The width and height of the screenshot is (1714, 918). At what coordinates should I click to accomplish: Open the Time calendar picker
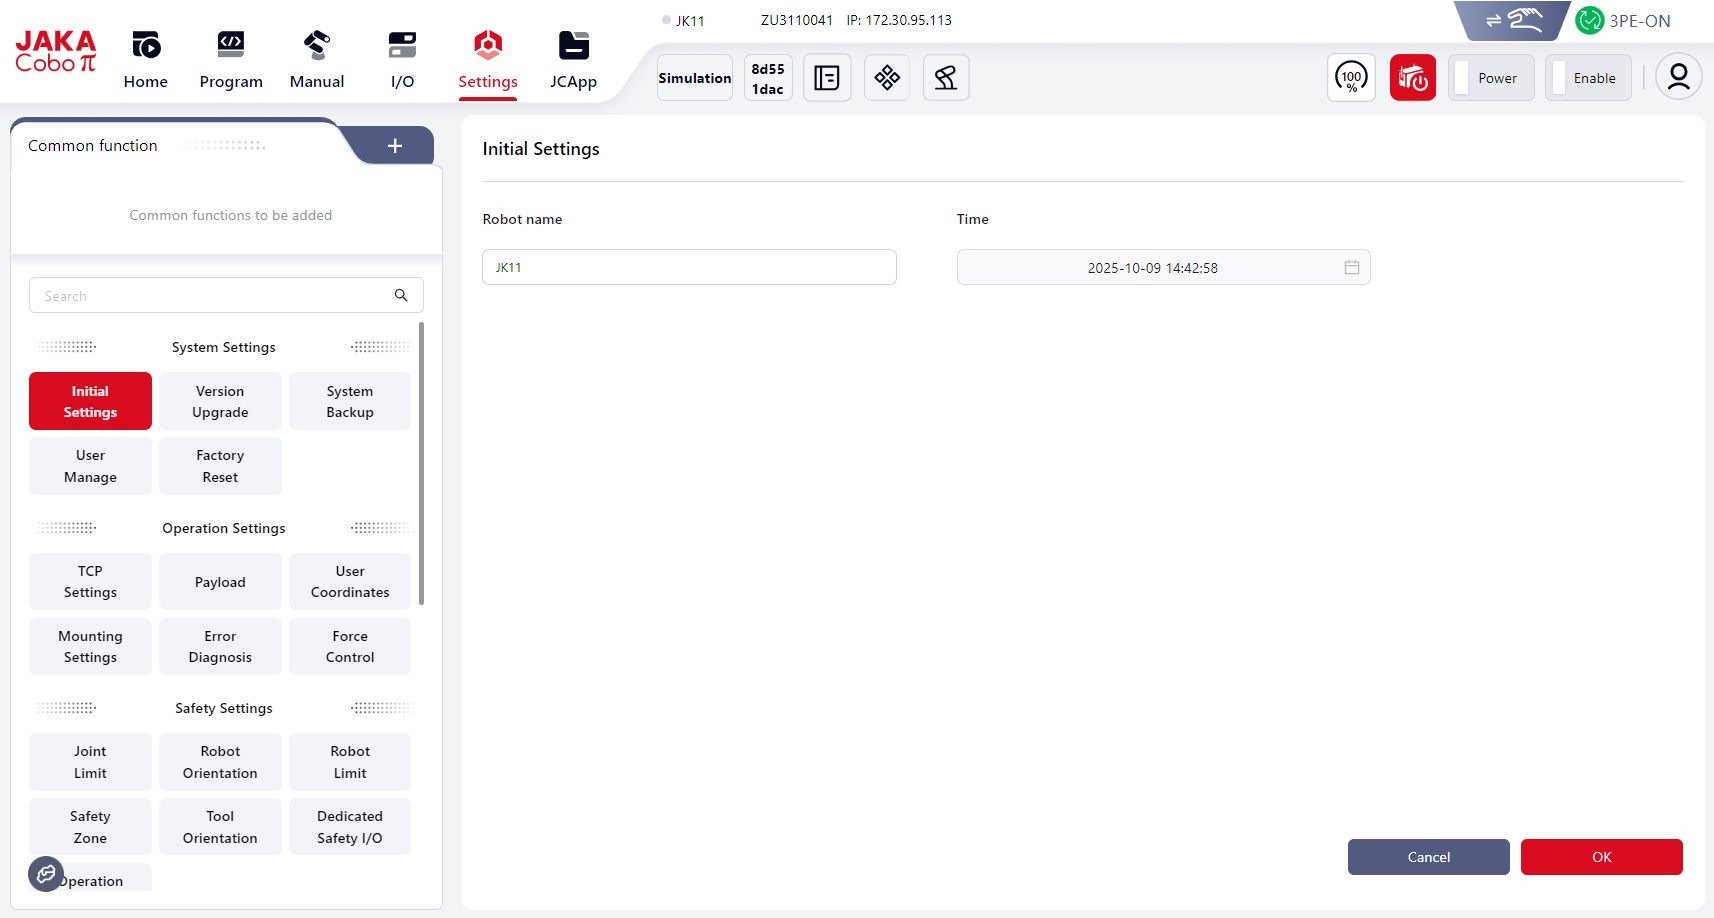[x=1351, y=267]
